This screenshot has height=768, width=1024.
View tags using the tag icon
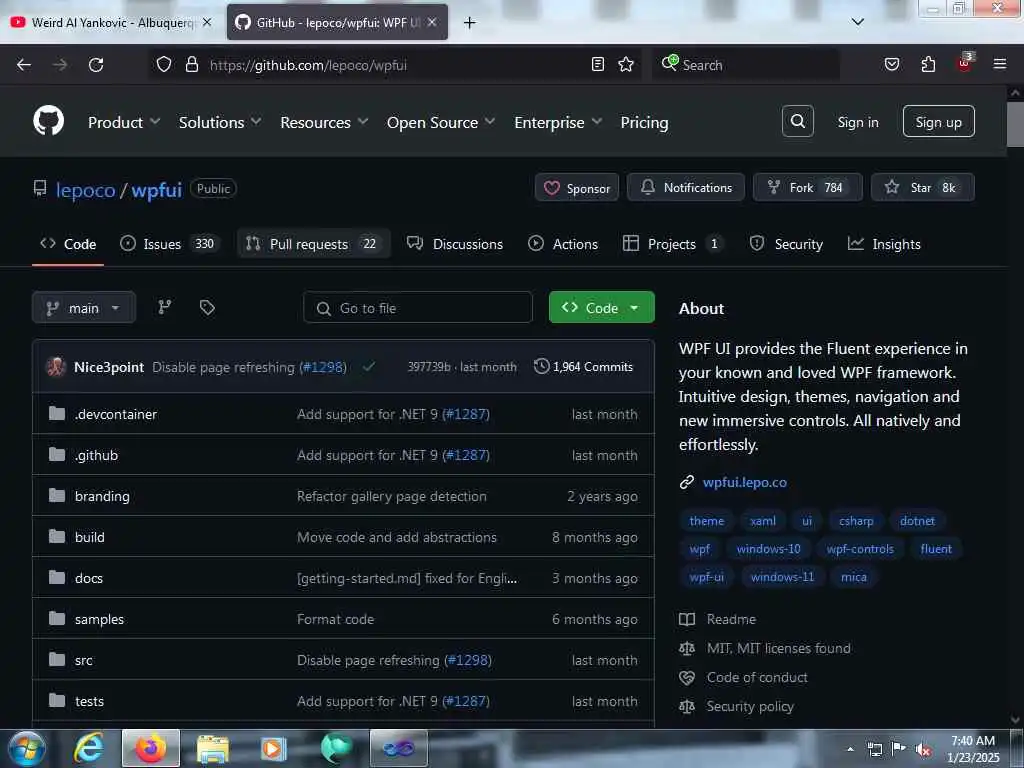[x=207, y=307]
